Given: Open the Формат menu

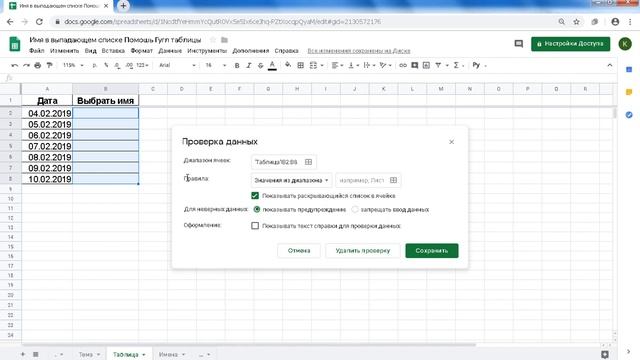Looking at the screenshot, I should (x=142, y=51).
